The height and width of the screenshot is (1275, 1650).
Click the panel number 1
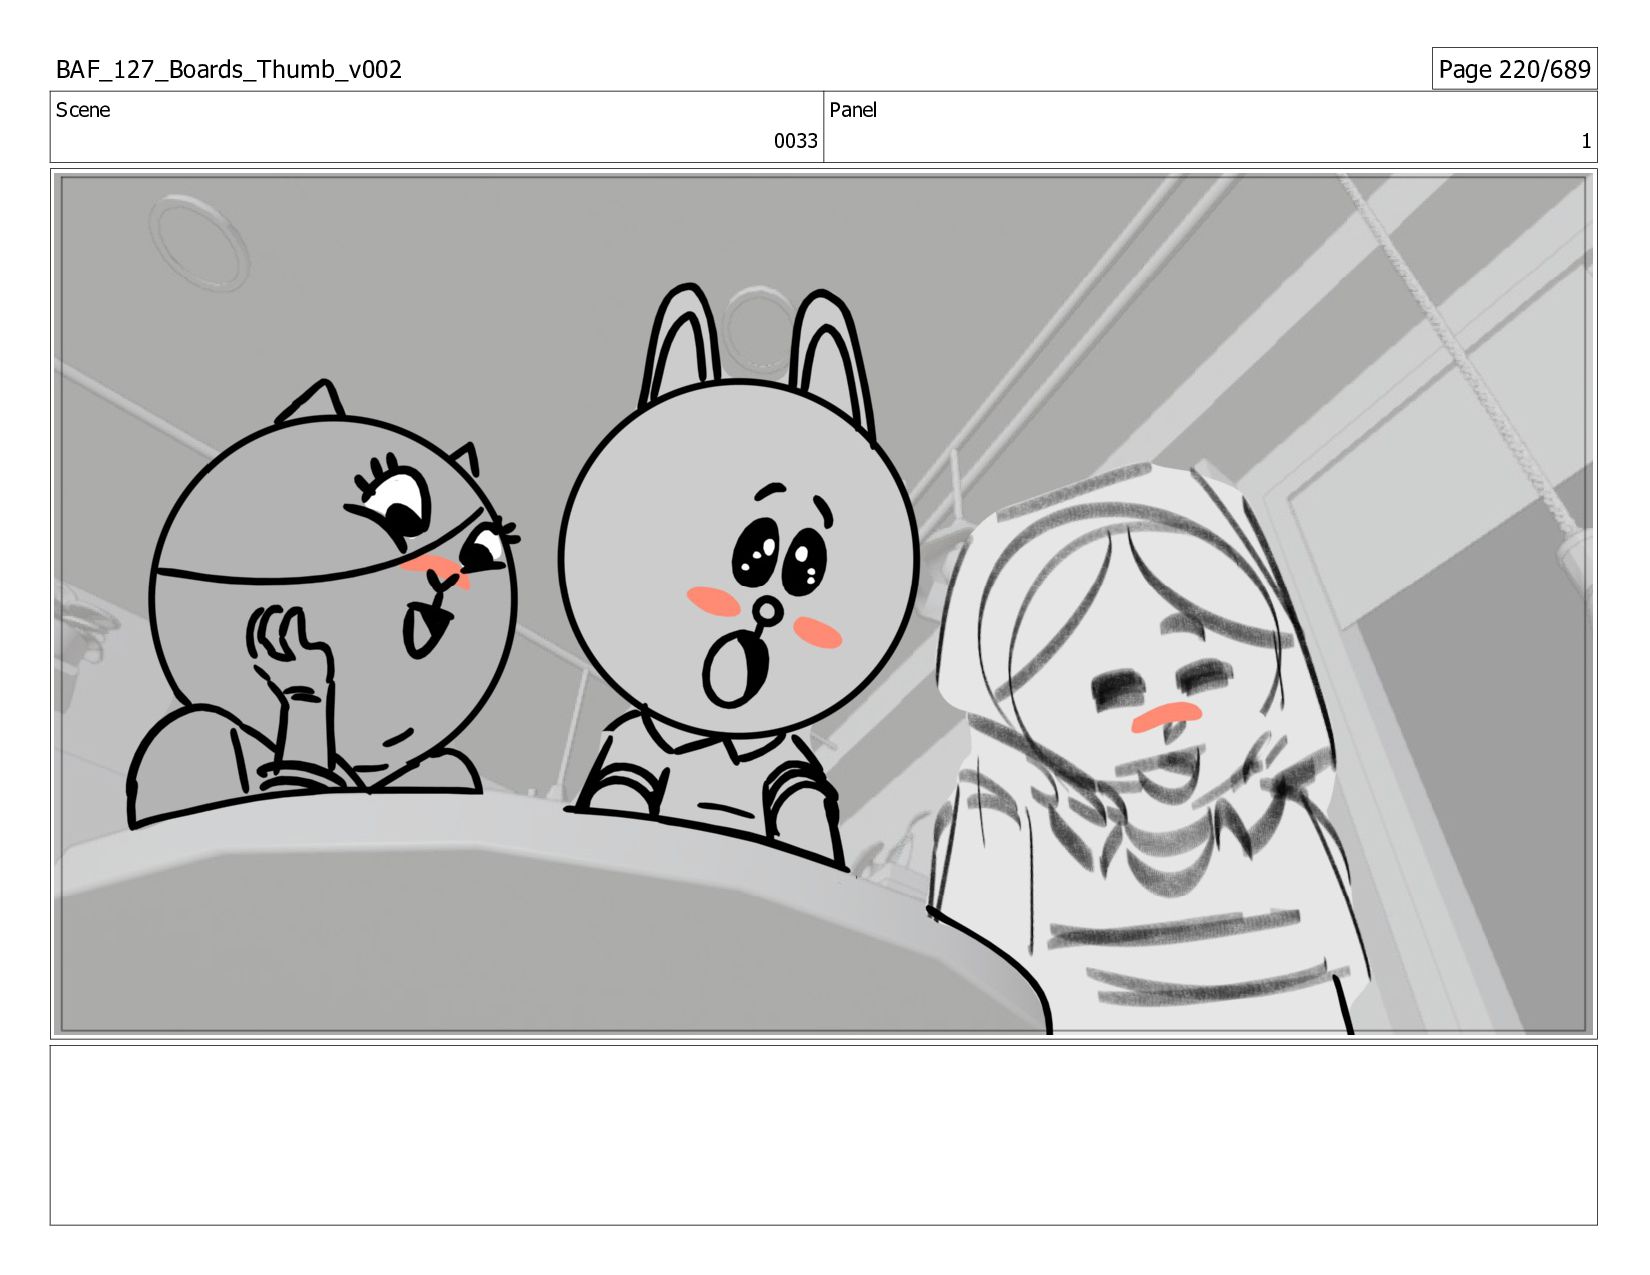point(1585,141)
